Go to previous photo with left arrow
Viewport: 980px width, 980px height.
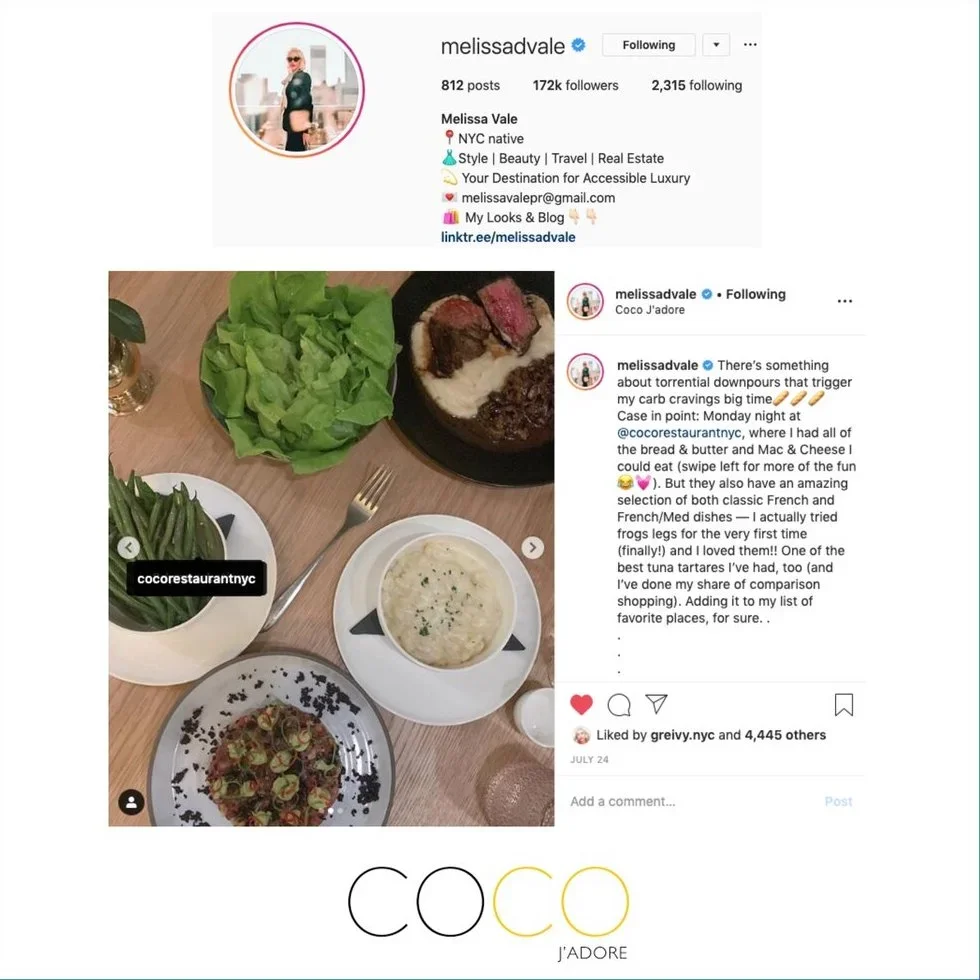pos(129,548)
